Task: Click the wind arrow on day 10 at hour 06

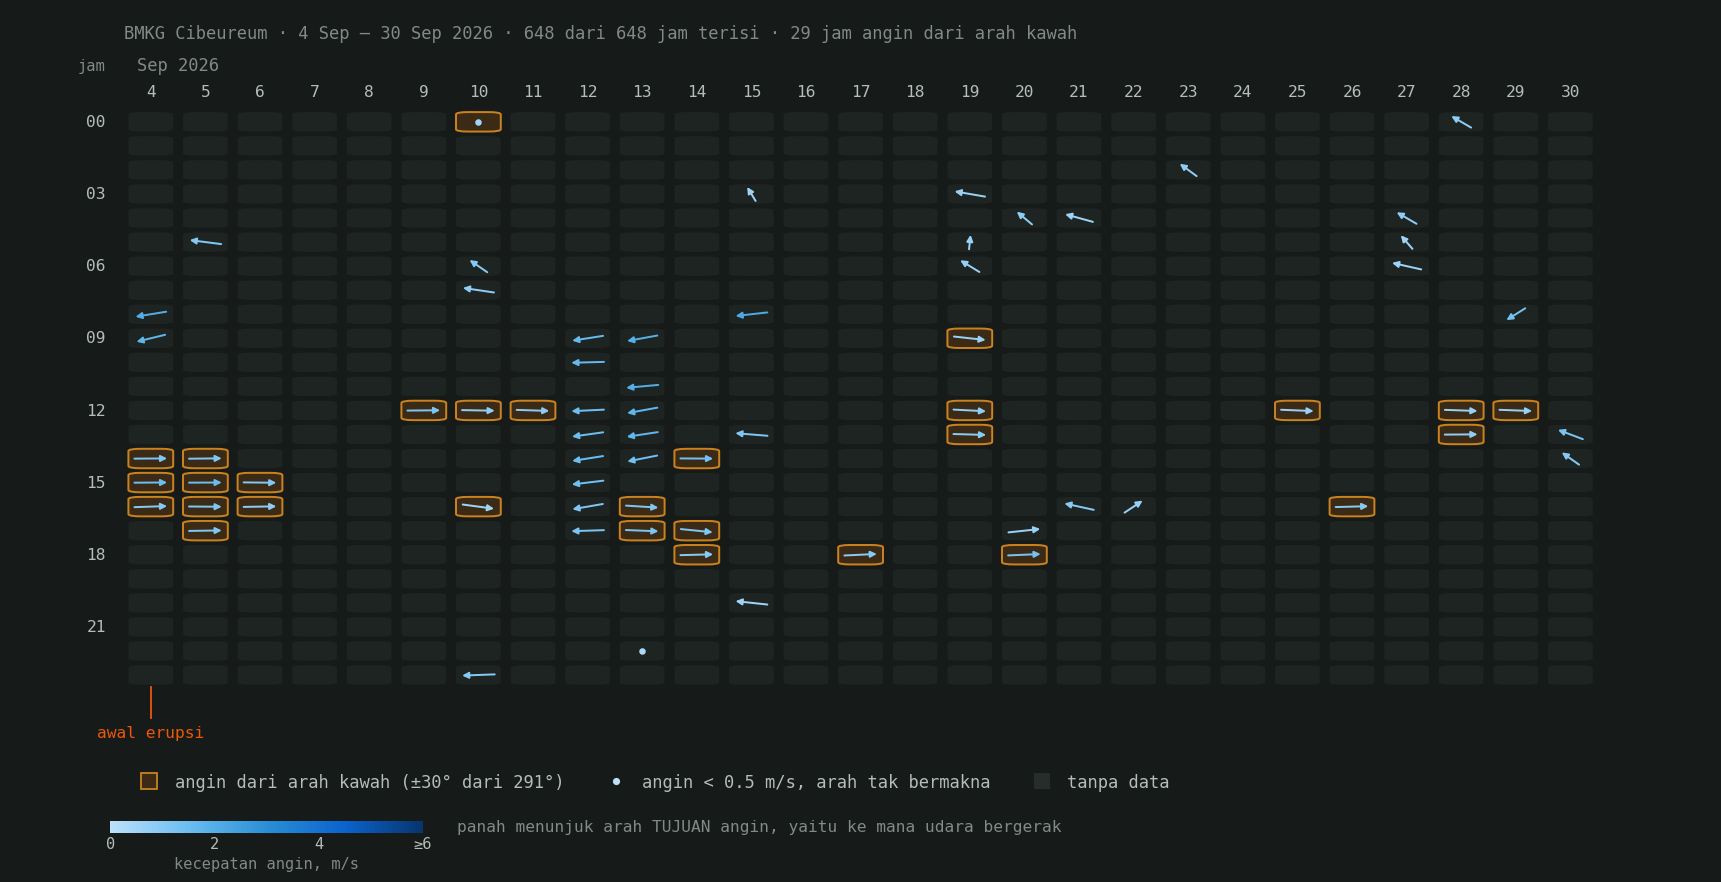Action: tap(478, 266)
